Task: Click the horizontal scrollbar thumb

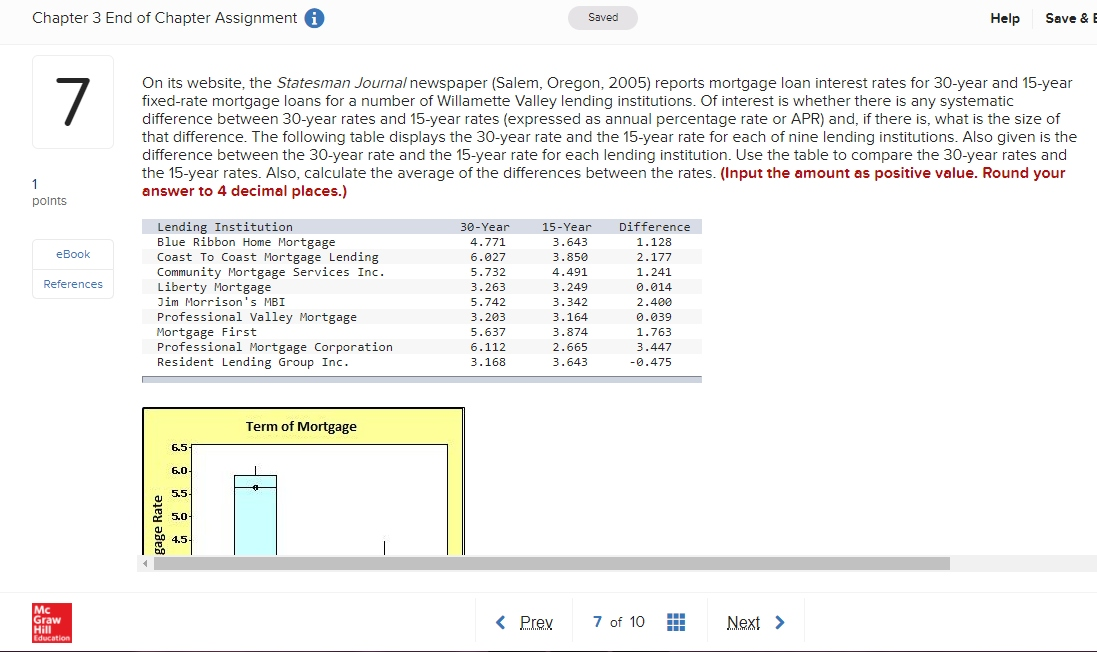Action: coord(551,563)
